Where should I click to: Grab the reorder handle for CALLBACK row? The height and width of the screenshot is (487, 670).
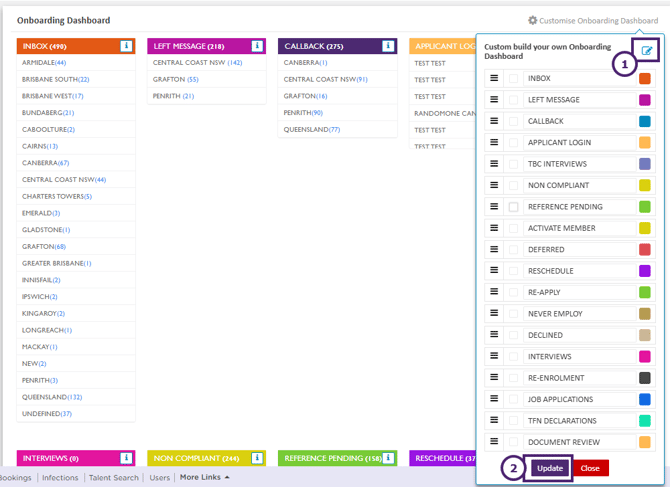pyautogui.click(x=494, y=120)
